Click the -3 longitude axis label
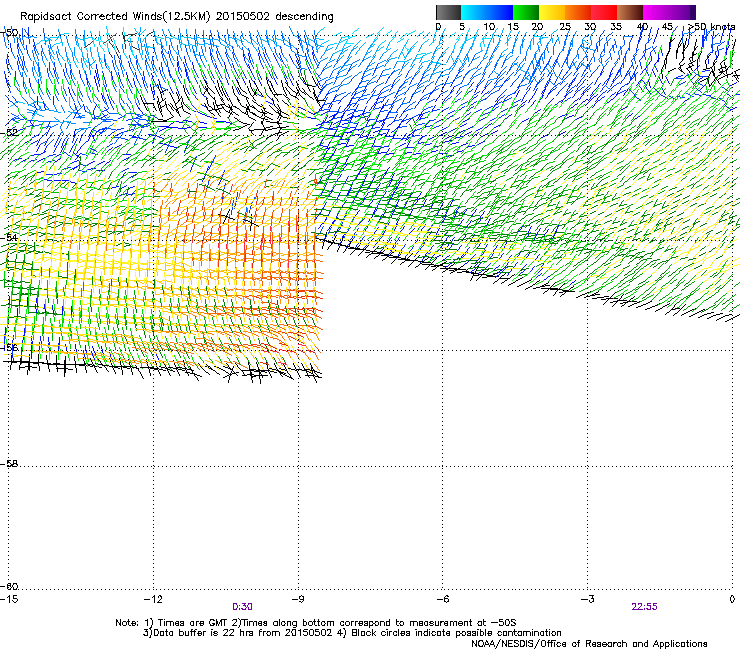740x650 pixels. point(588,599)
